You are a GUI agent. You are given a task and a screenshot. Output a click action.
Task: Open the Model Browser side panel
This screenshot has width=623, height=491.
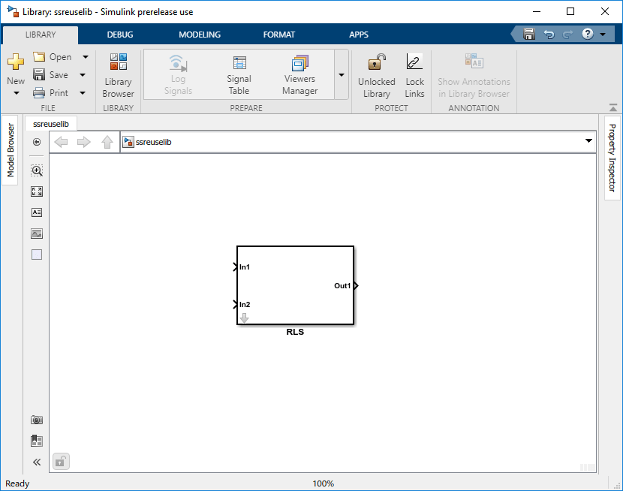[10, 150]
